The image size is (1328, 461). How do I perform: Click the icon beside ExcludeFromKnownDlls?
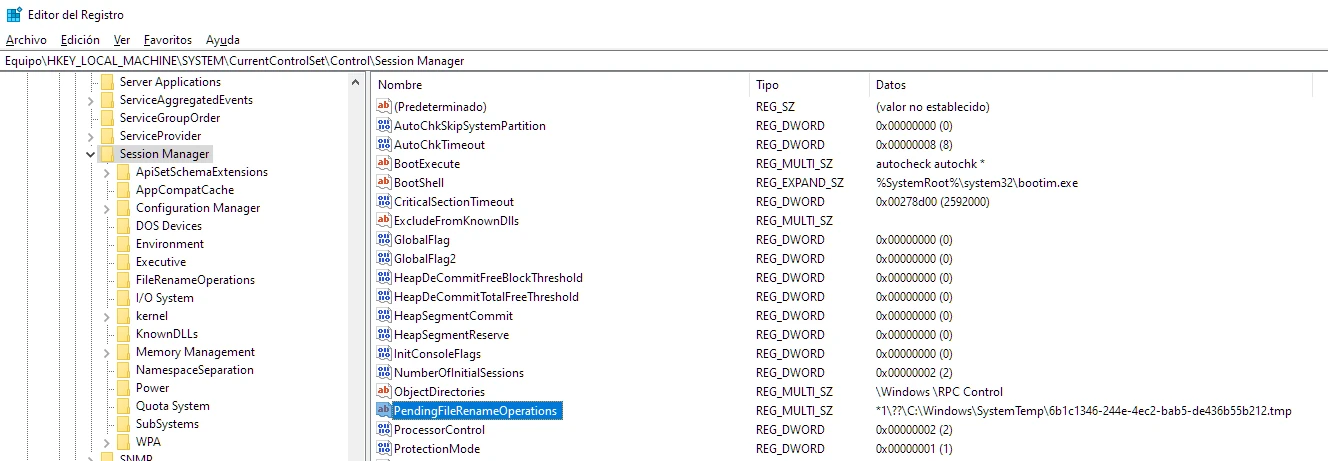pyautogui.click(x=383, y=220)
